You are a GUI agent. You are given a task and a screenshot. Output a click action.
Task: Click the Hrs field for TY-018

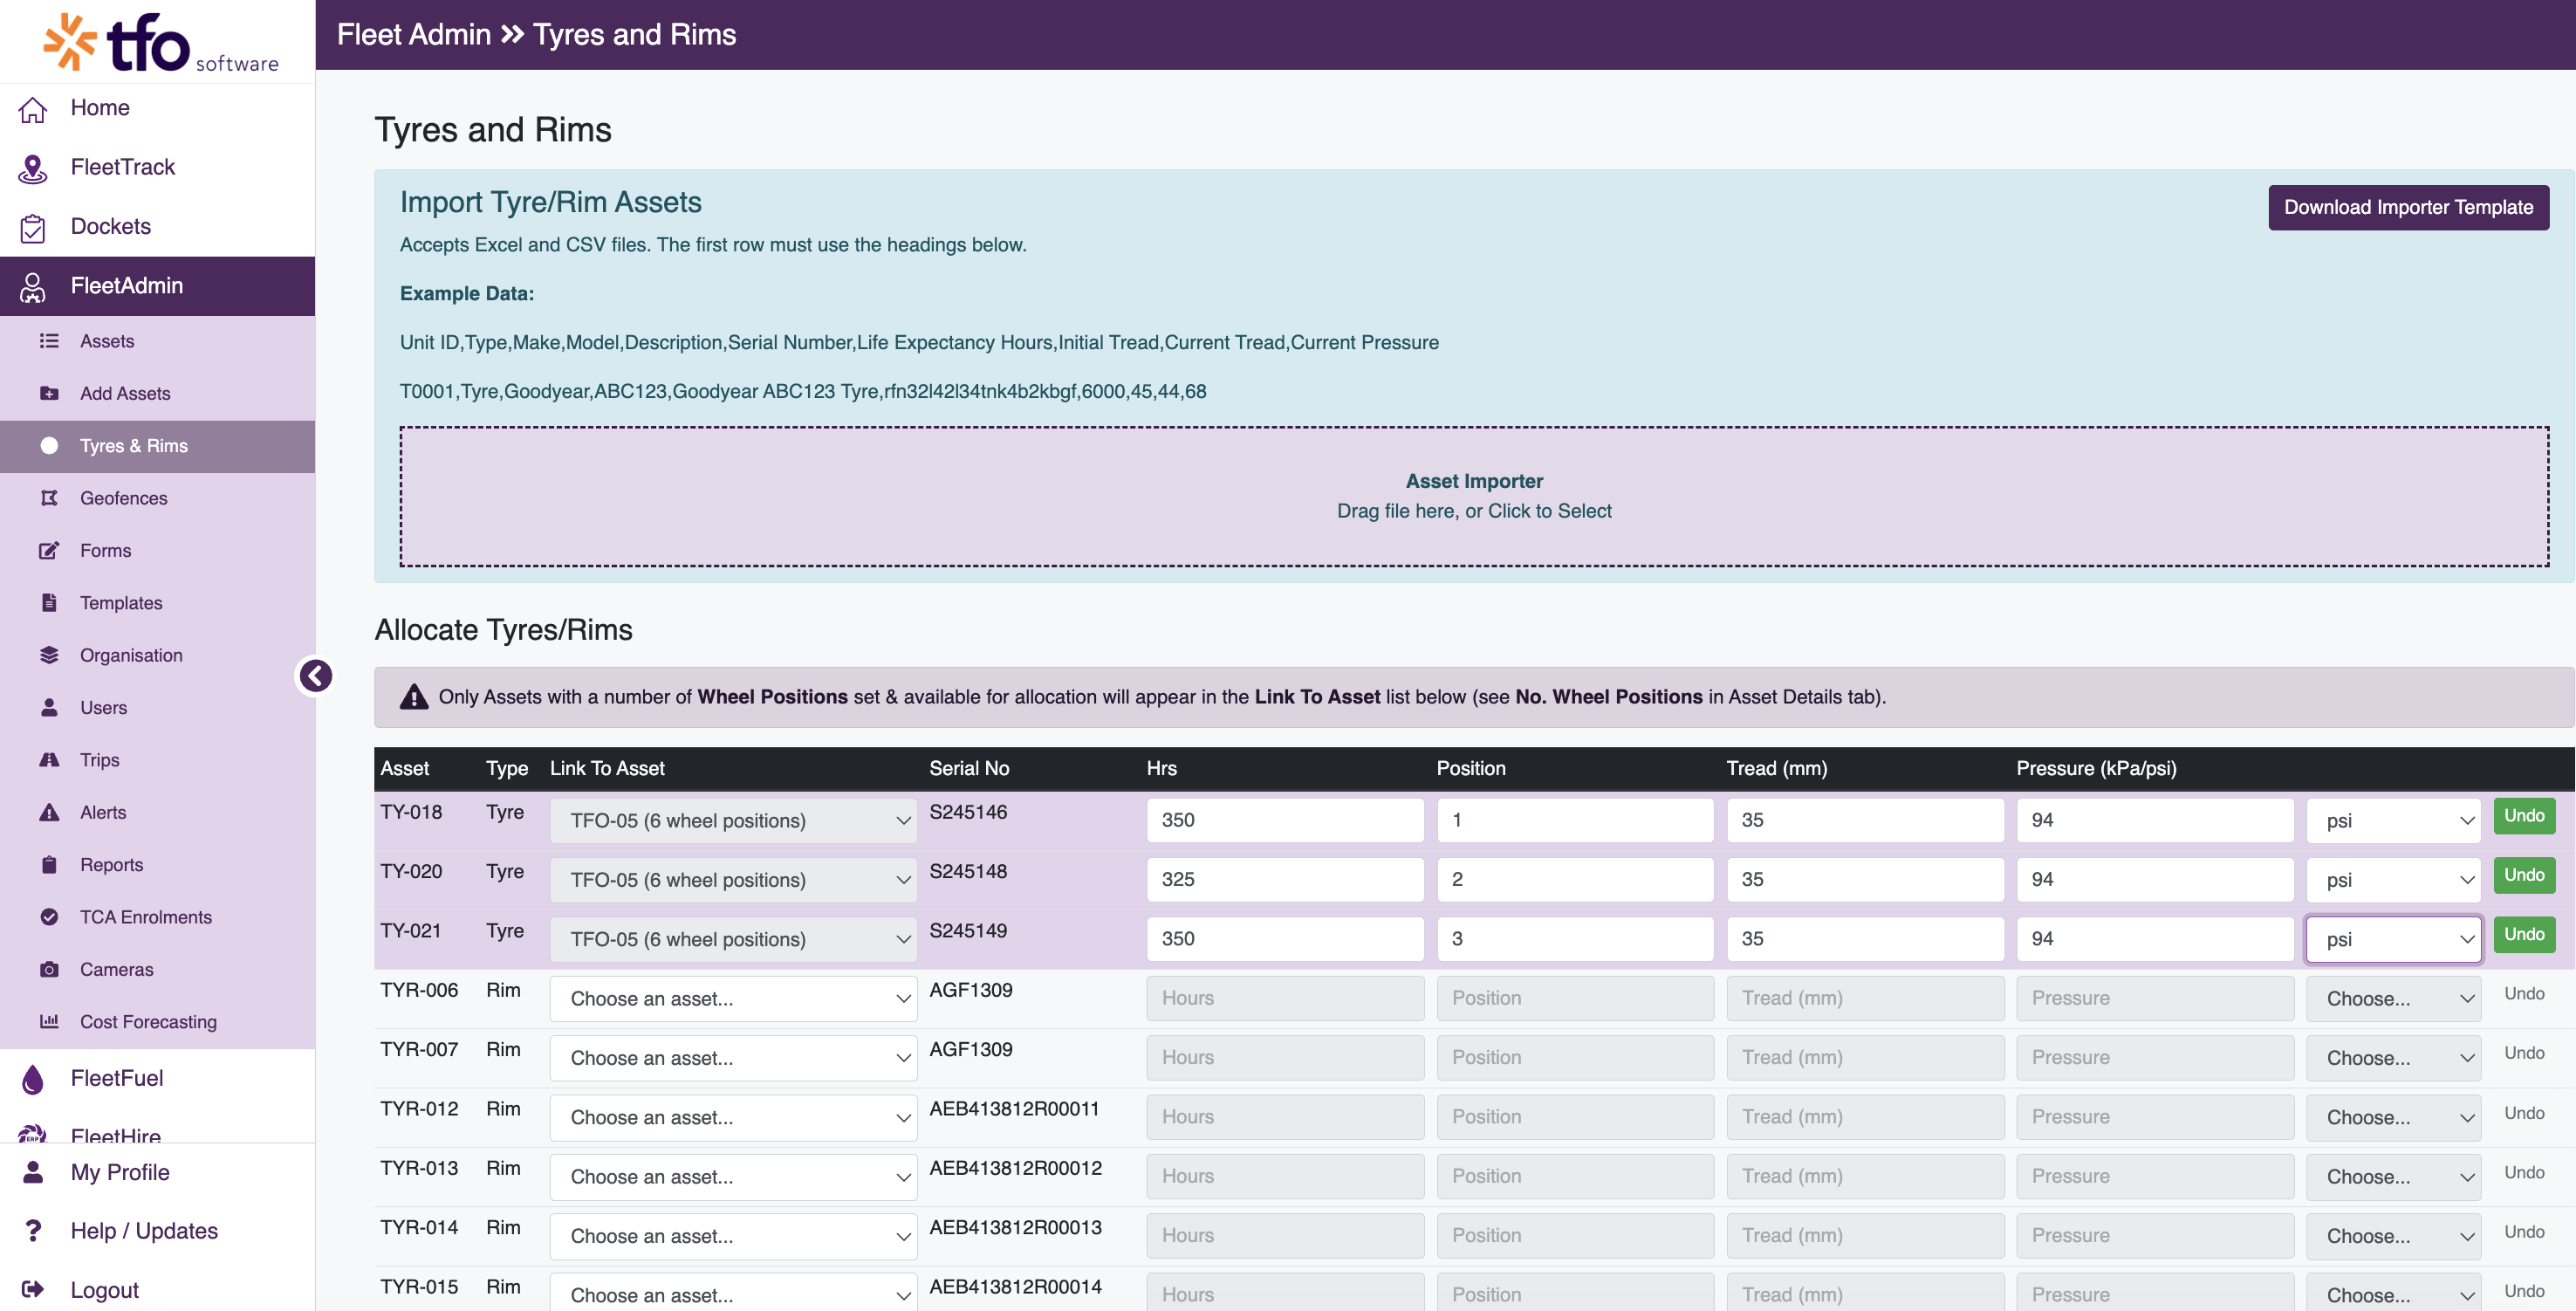[x=1285, y=820]
